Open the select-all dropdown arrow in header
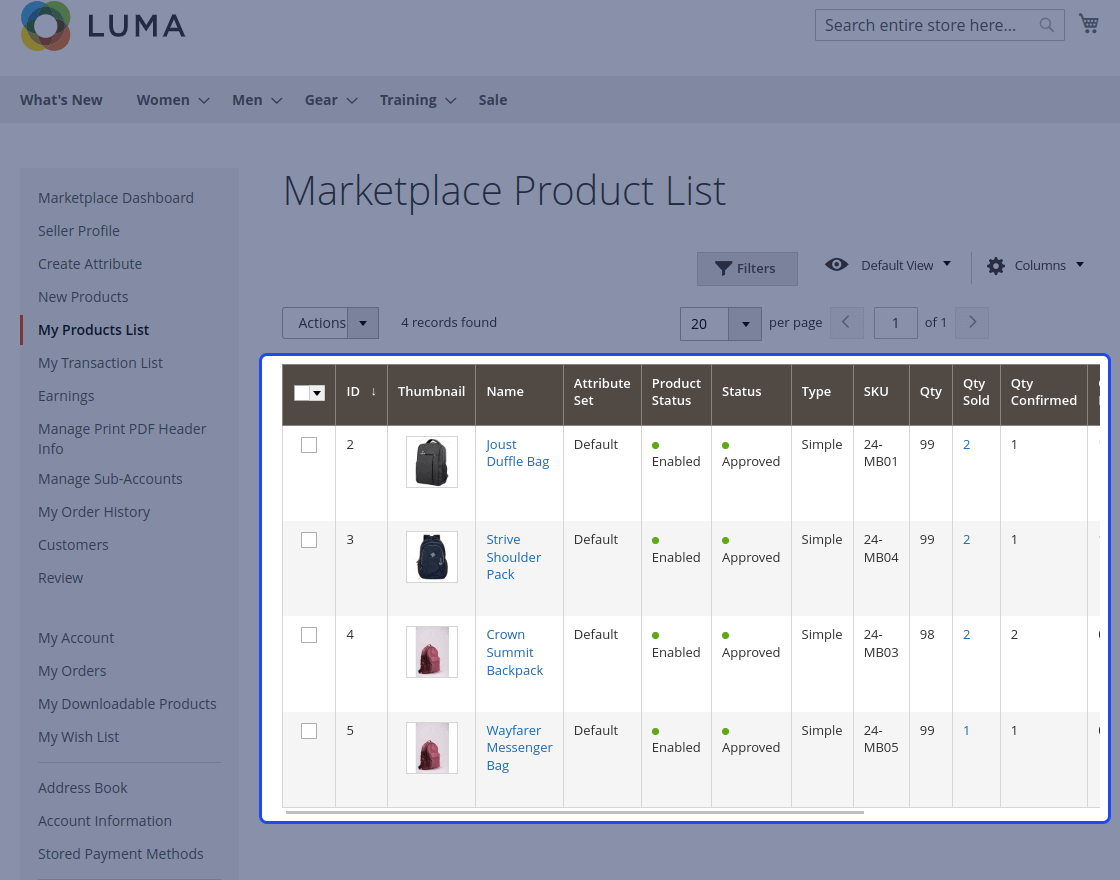Image resolution: width=1120 pixels, height=880 pixels. click(x=317, y=393)
